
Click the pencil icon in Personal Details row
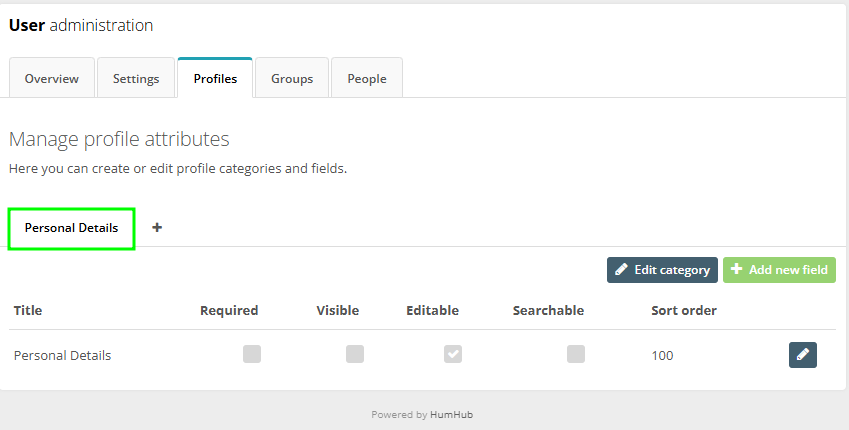(x=802, y=355)
